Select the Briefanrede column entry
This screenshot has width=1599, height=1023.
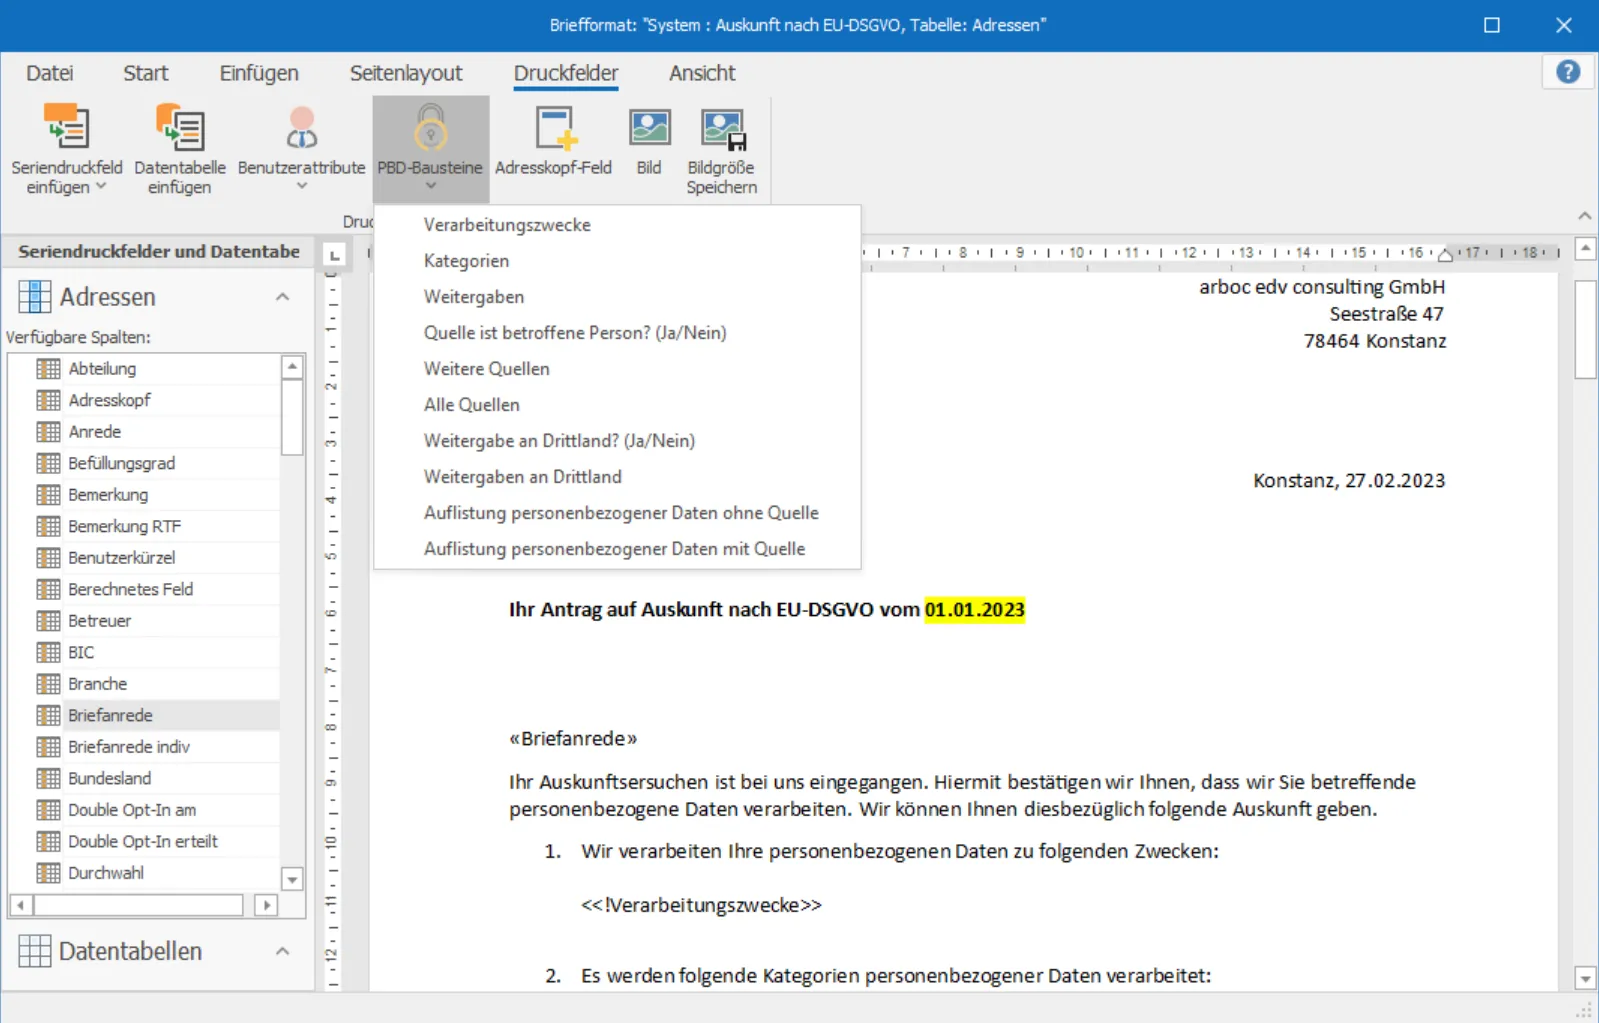coord(145,716)
